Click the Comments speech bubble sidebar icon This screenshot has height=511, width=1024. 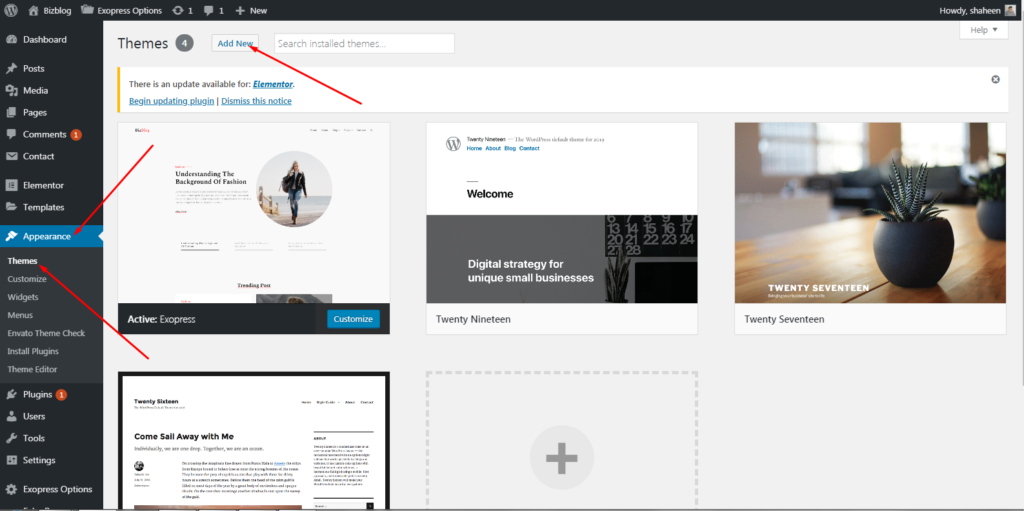click(x=11, y=134)
